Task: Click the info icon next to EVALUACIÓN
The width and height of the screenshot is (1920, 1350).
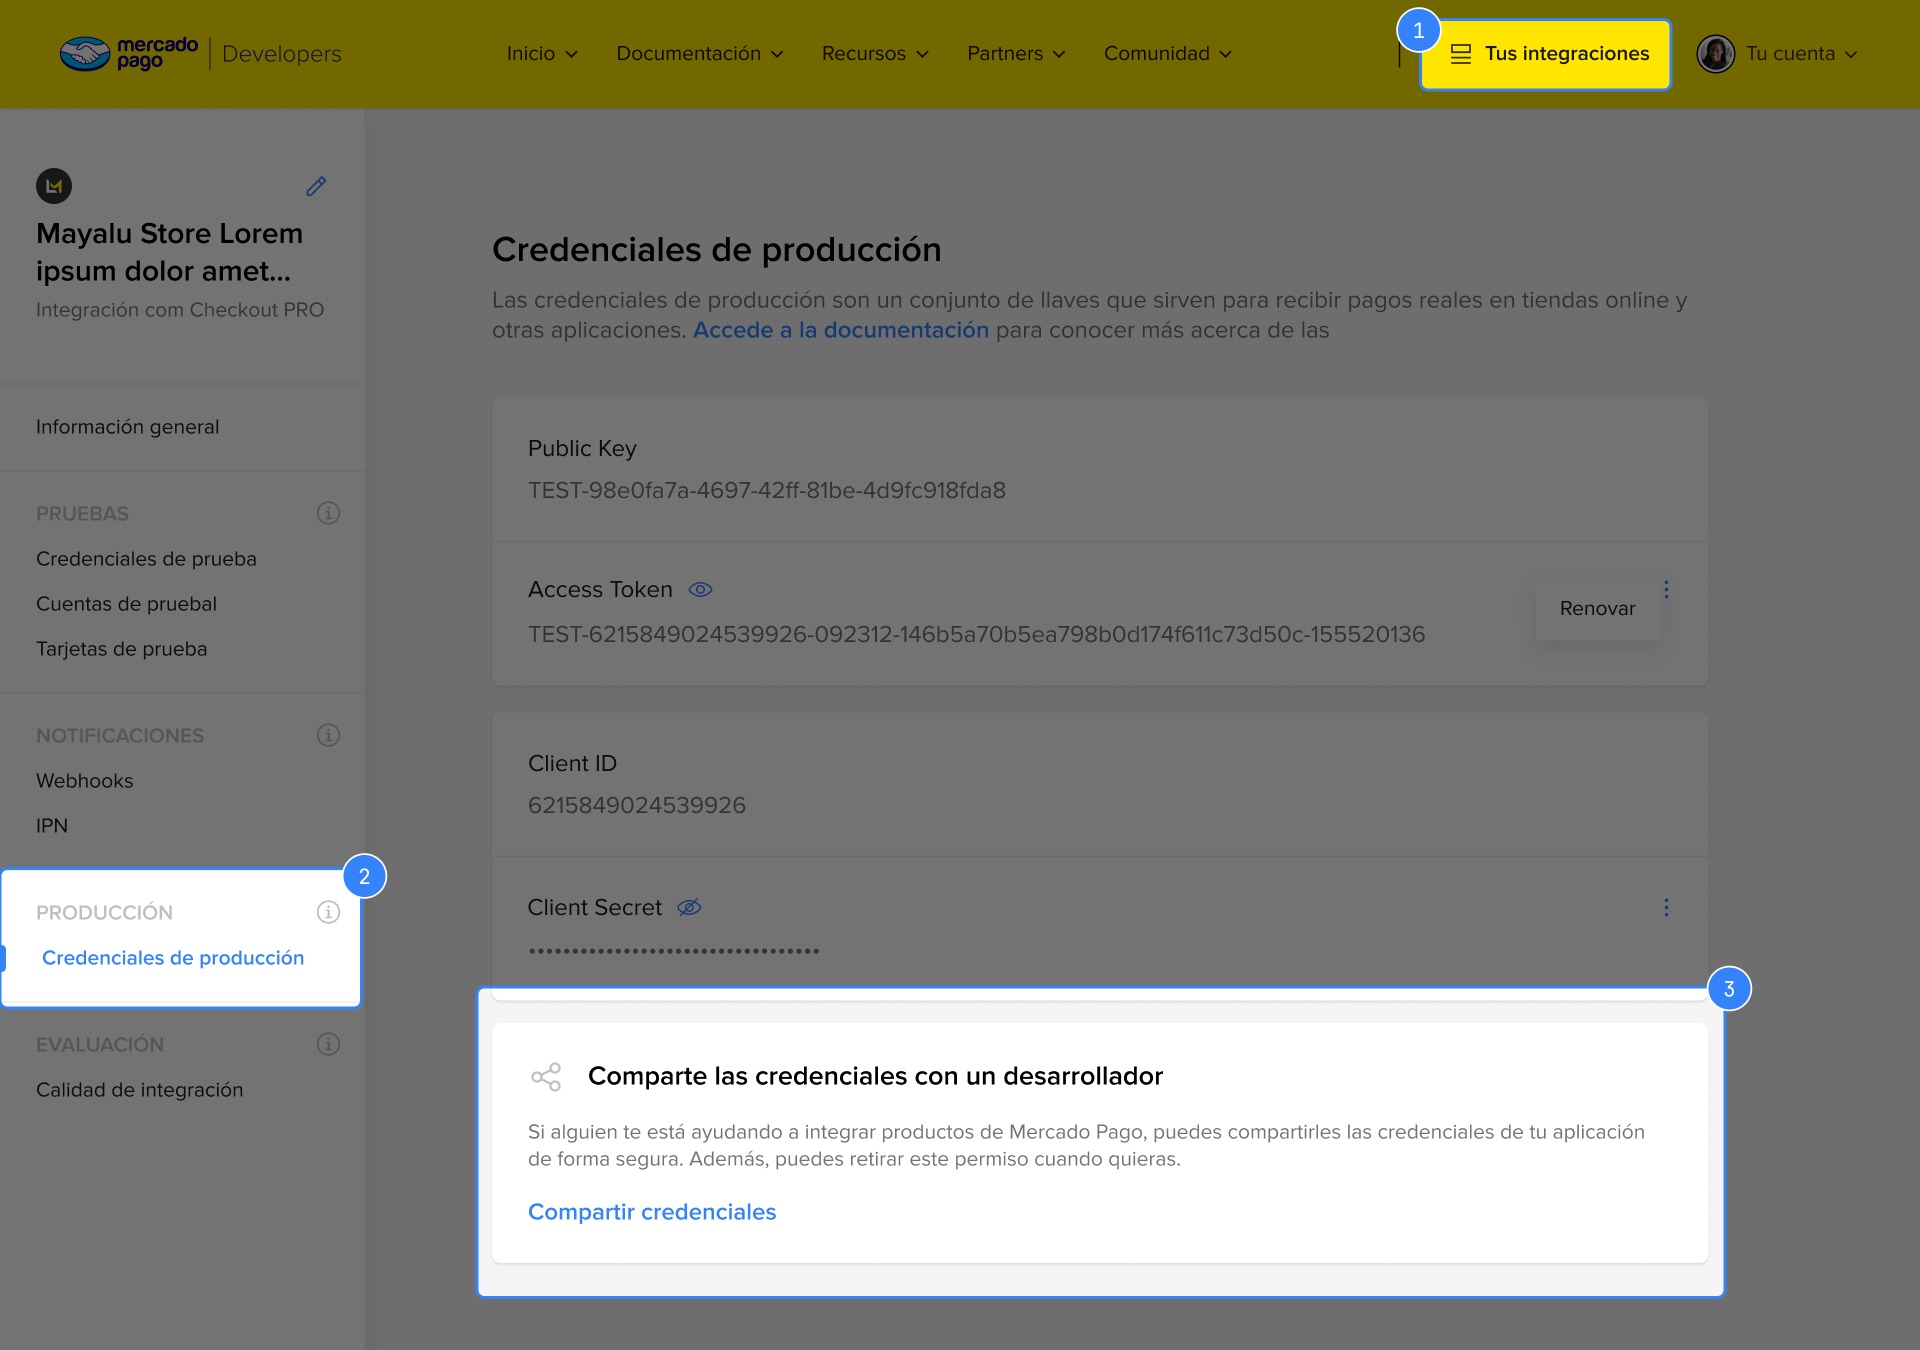Action: click(x=328, y=1044)
